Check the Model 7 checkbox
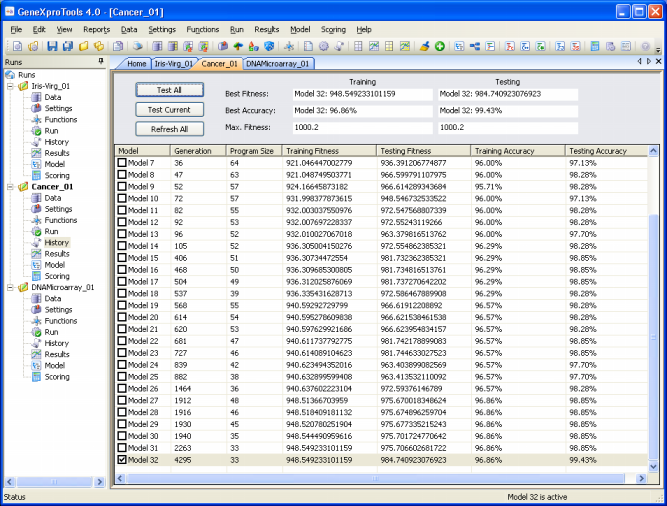The width and height of the screenshot is (667, 506). point(123,162)
